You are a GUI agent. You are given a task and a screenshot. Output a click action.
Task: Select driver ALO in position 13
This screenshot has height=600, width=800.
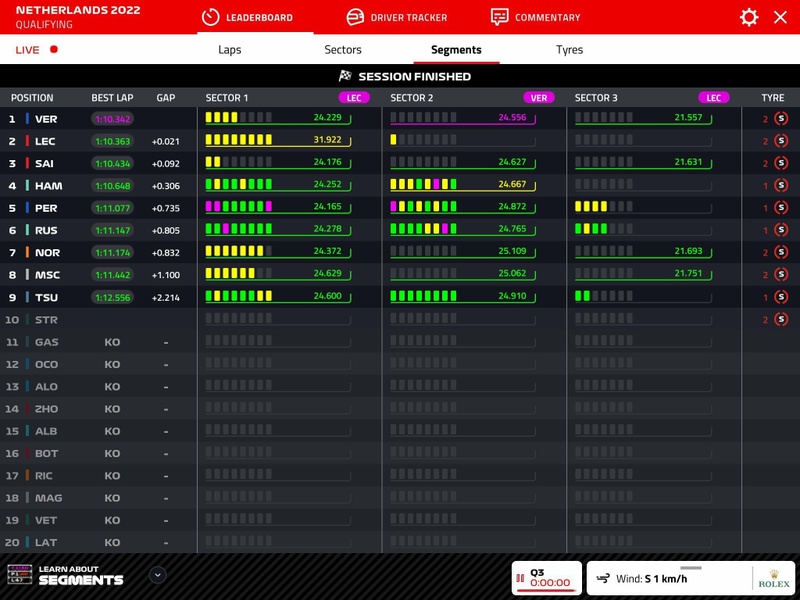[x=46, y=386]
